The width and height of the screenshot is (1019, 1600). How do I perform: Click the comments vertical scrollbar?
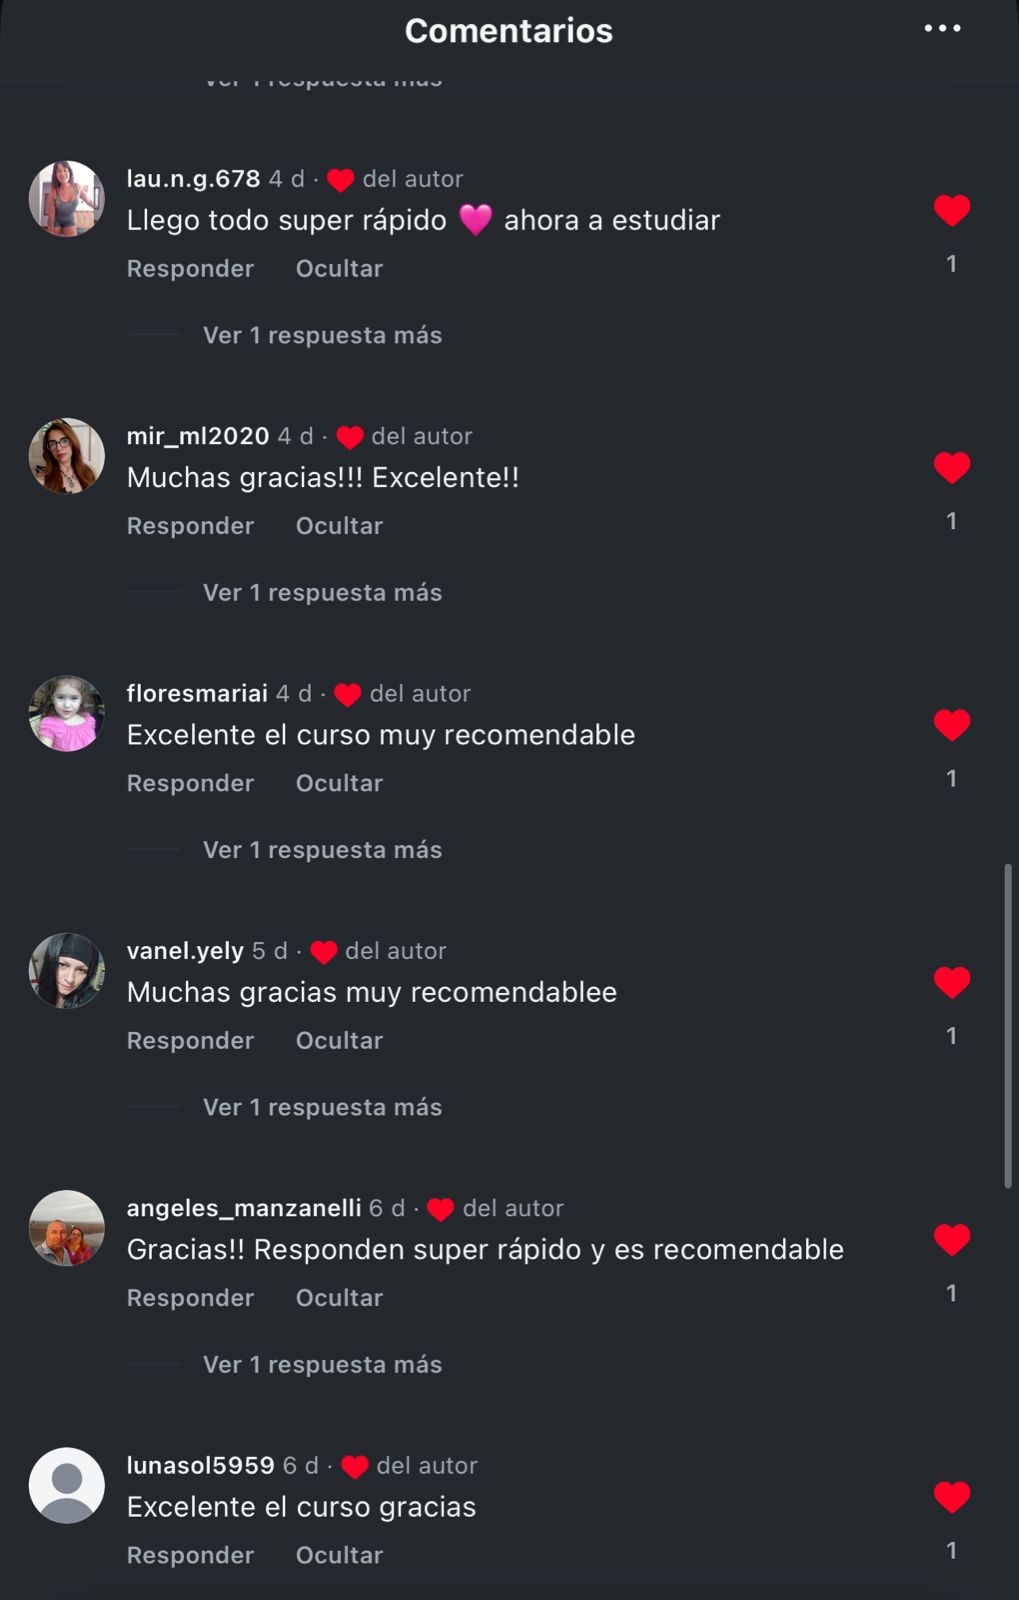tap(1008, 1026)
